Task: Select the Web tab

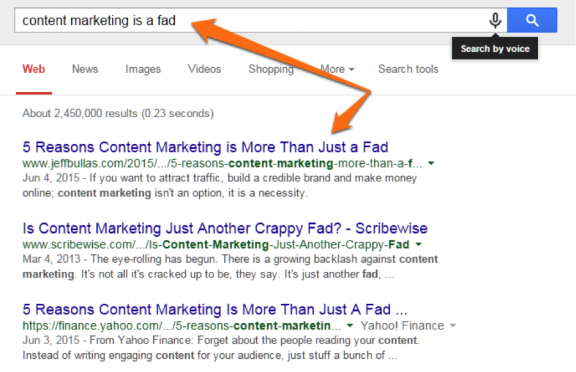Action: (x=34, y=69)
